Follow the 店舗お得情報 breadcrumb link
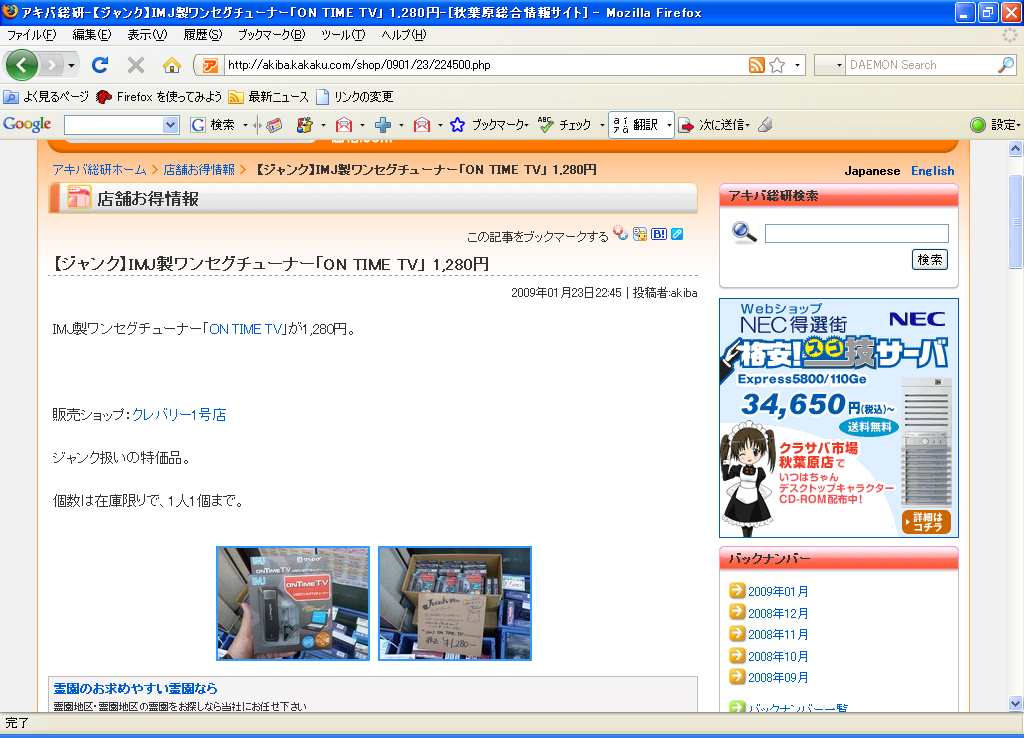Image resolution: width=1024 pixels, height=738 pixels. (199, 170)
